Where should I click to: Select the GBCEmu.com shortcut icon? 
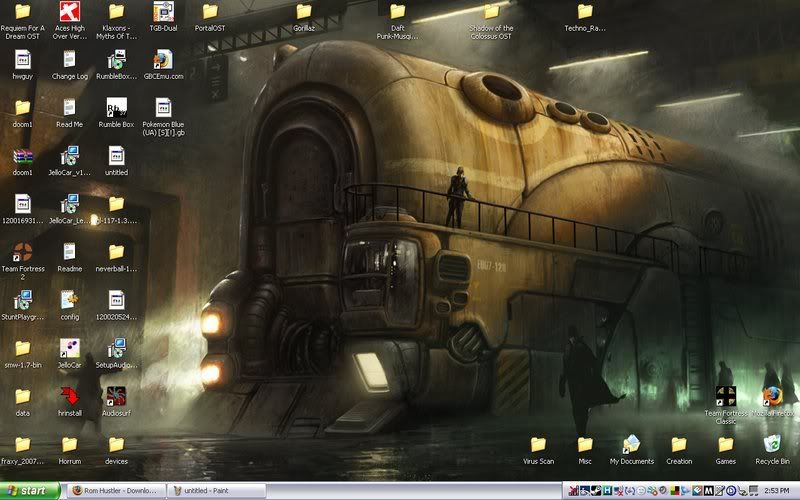tap(163, 60)
